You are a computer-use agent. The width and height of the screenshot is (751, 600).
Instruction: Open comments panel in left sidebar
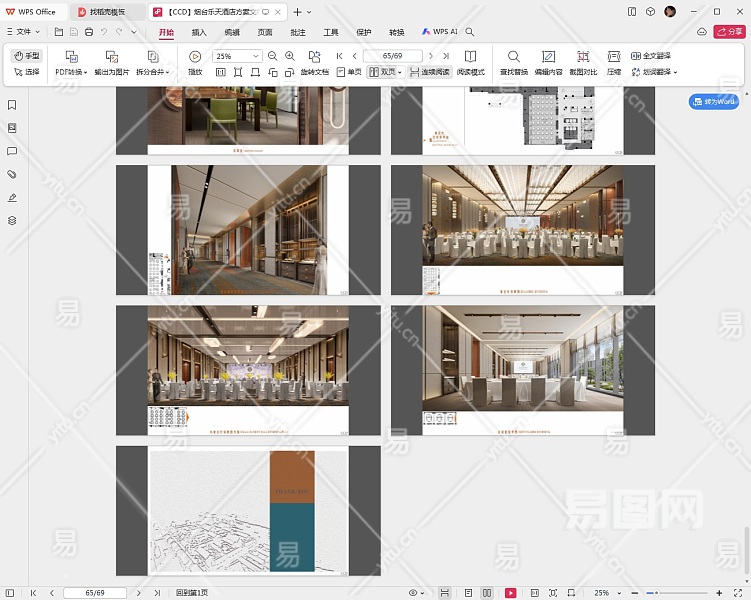point(12,151)
